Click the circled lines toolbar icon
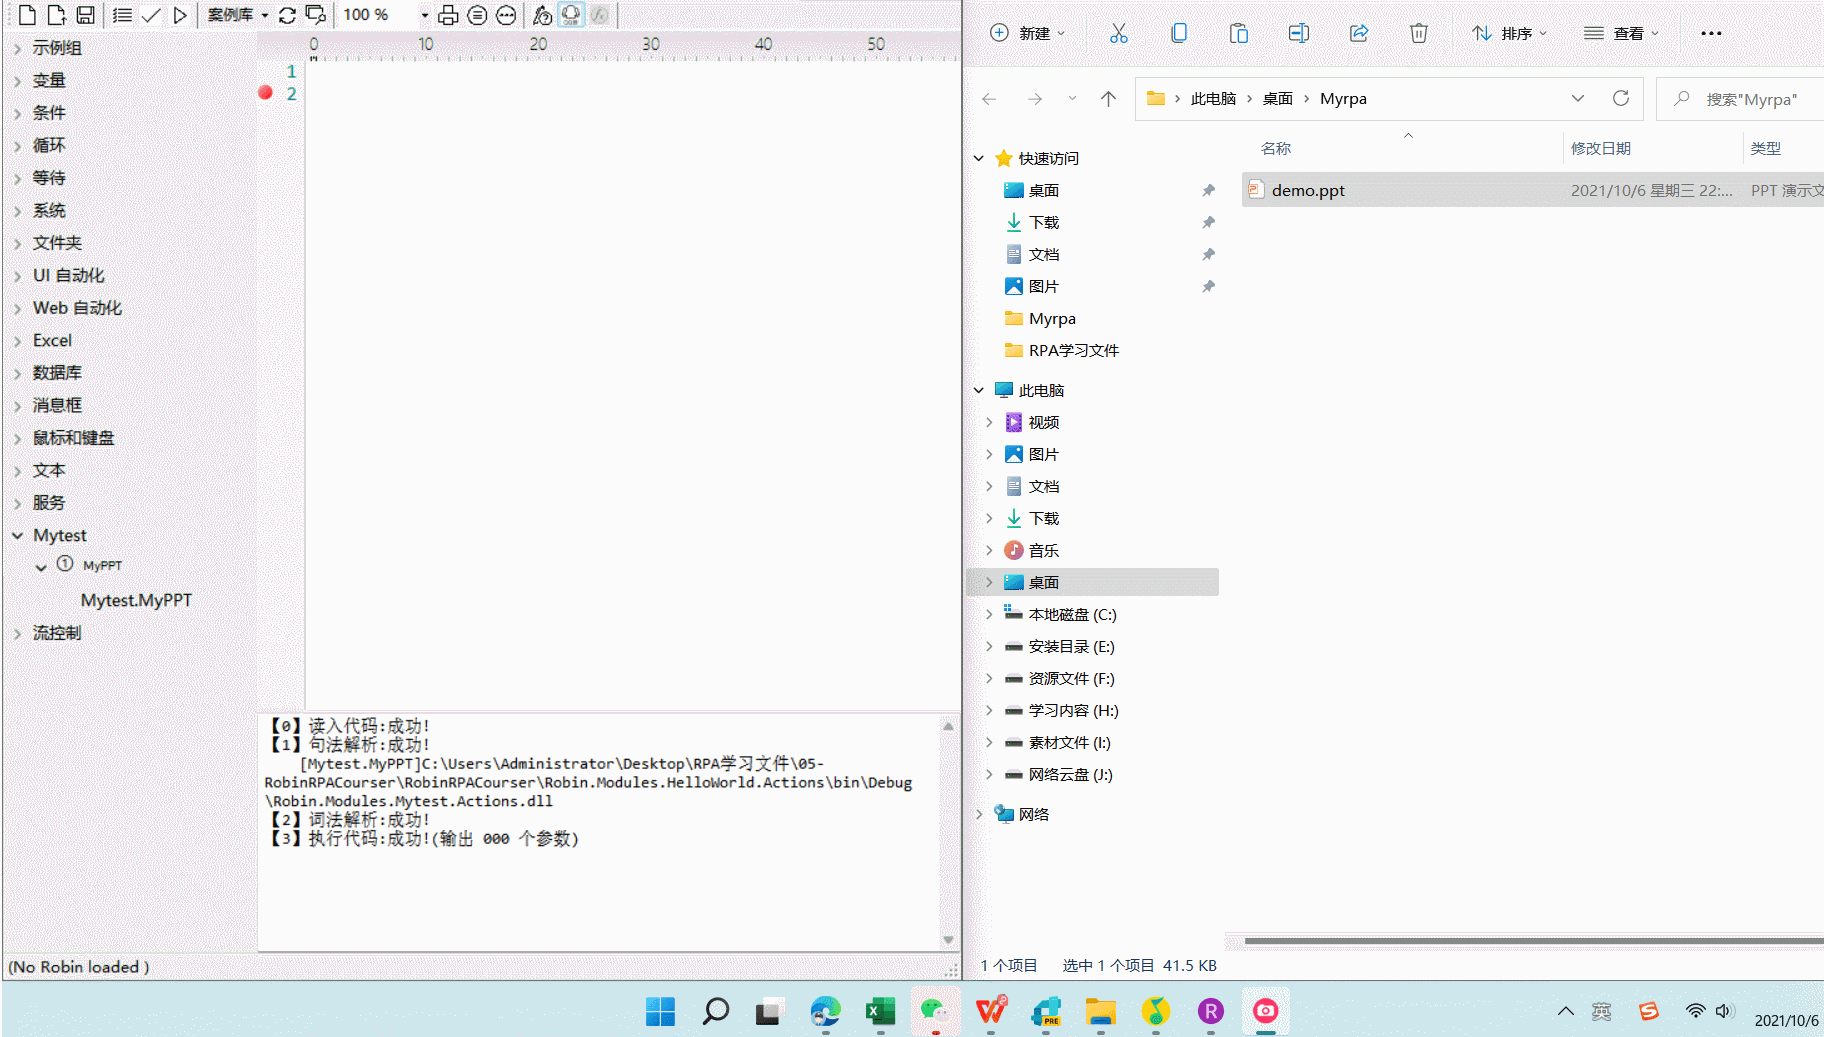 (477, 15)
